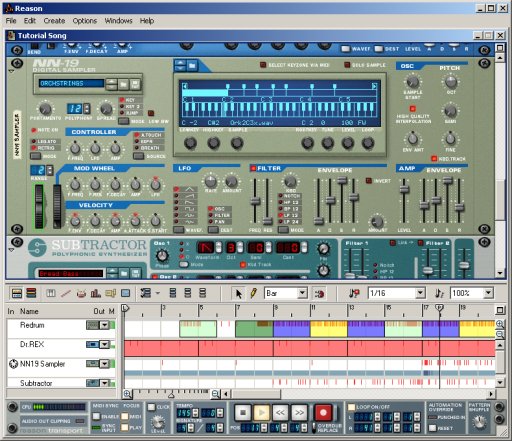This screenshot has height=441, width=512.
Task: Toggle NN-19 Low BW button
Action: [151, 113]
